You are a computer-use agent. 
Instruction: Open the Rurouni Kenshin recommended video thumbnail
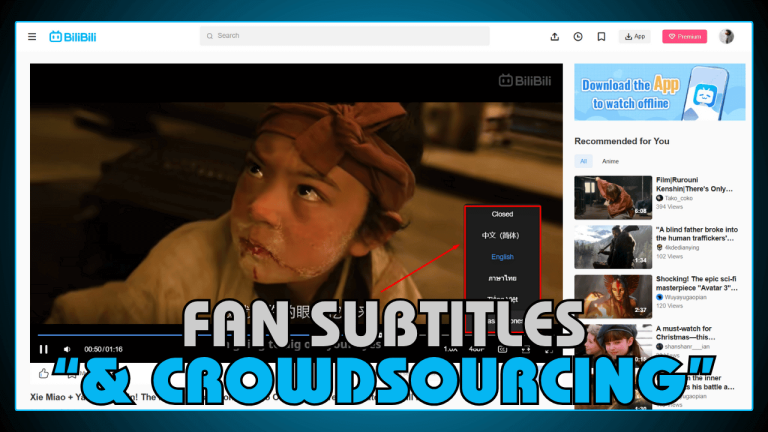pos(612,197)
